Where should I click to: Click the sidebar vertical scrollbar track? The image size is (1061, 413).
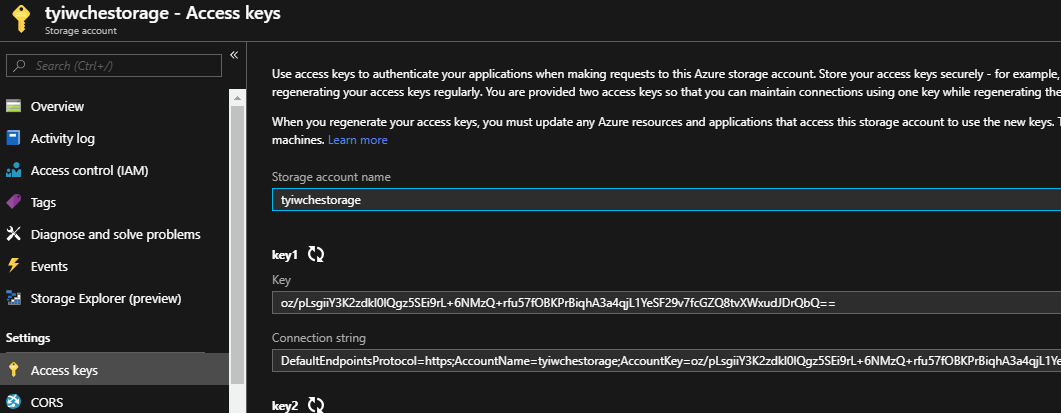pyautogui.click(x=237, y=251)
